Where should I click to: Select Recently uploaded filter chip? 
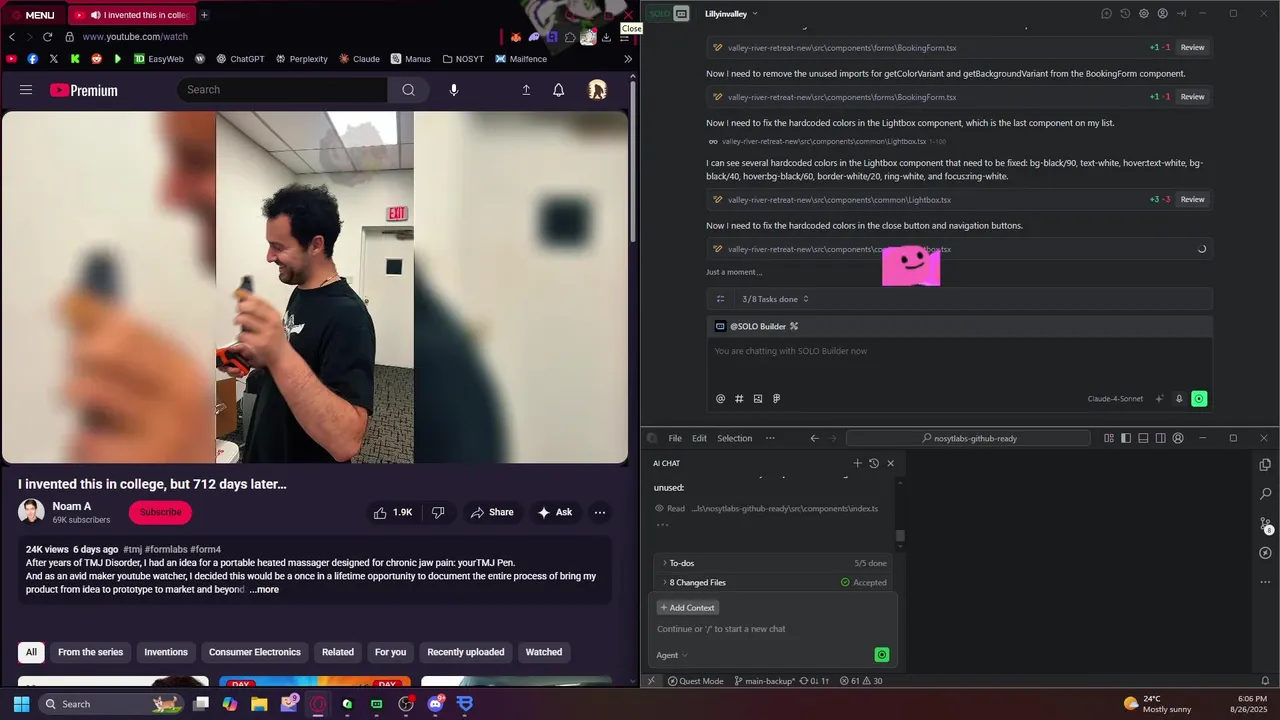click(x=466, y=652)
